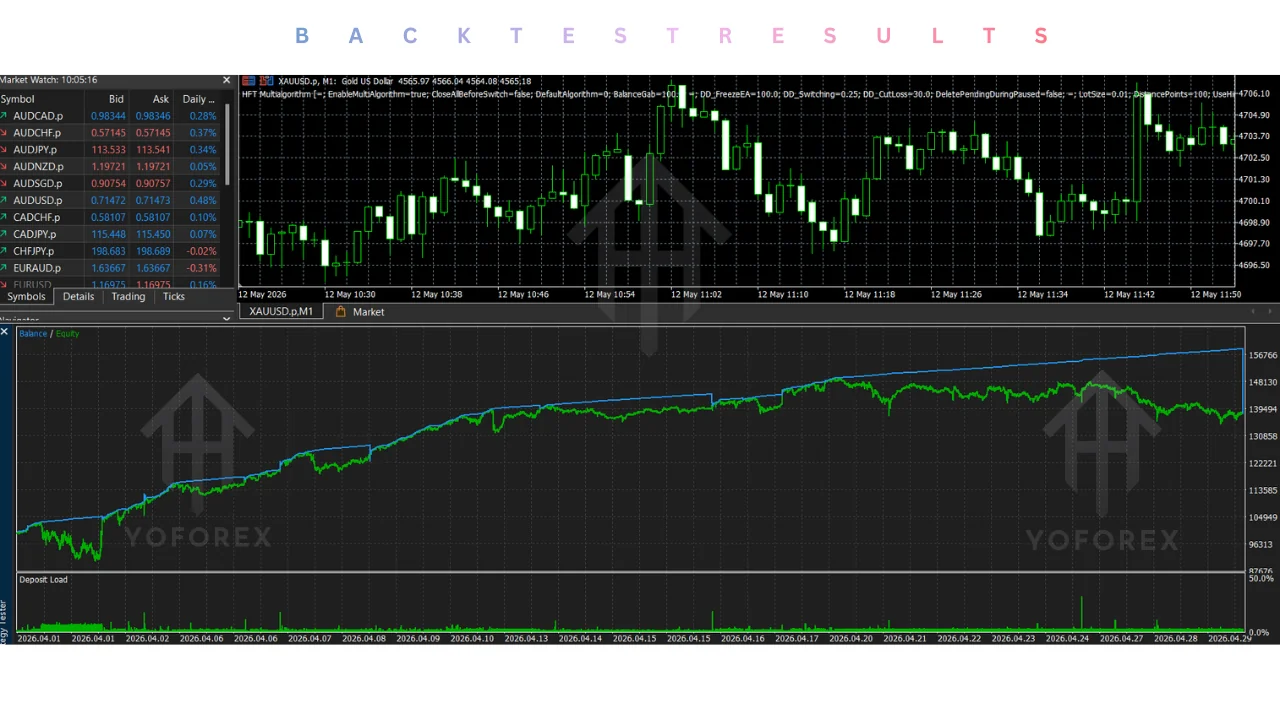Open the Trading tab in Market Watch
This screenshot has height=720, width=1280.
click(x=128, y=297)
